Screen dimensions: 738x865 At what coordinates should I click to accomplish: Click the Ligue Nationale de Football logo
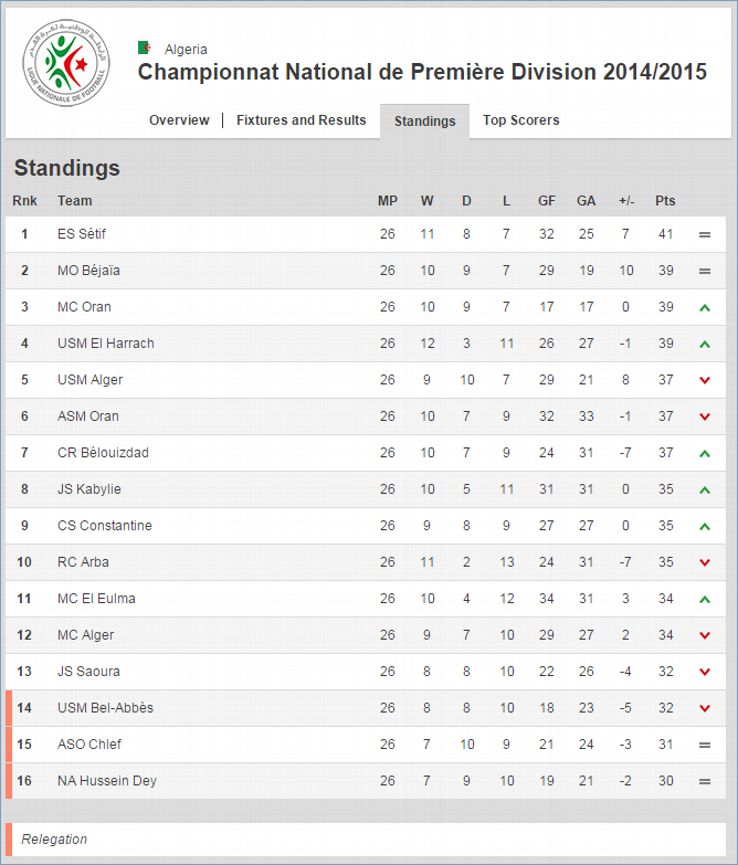tap(66, 63)
